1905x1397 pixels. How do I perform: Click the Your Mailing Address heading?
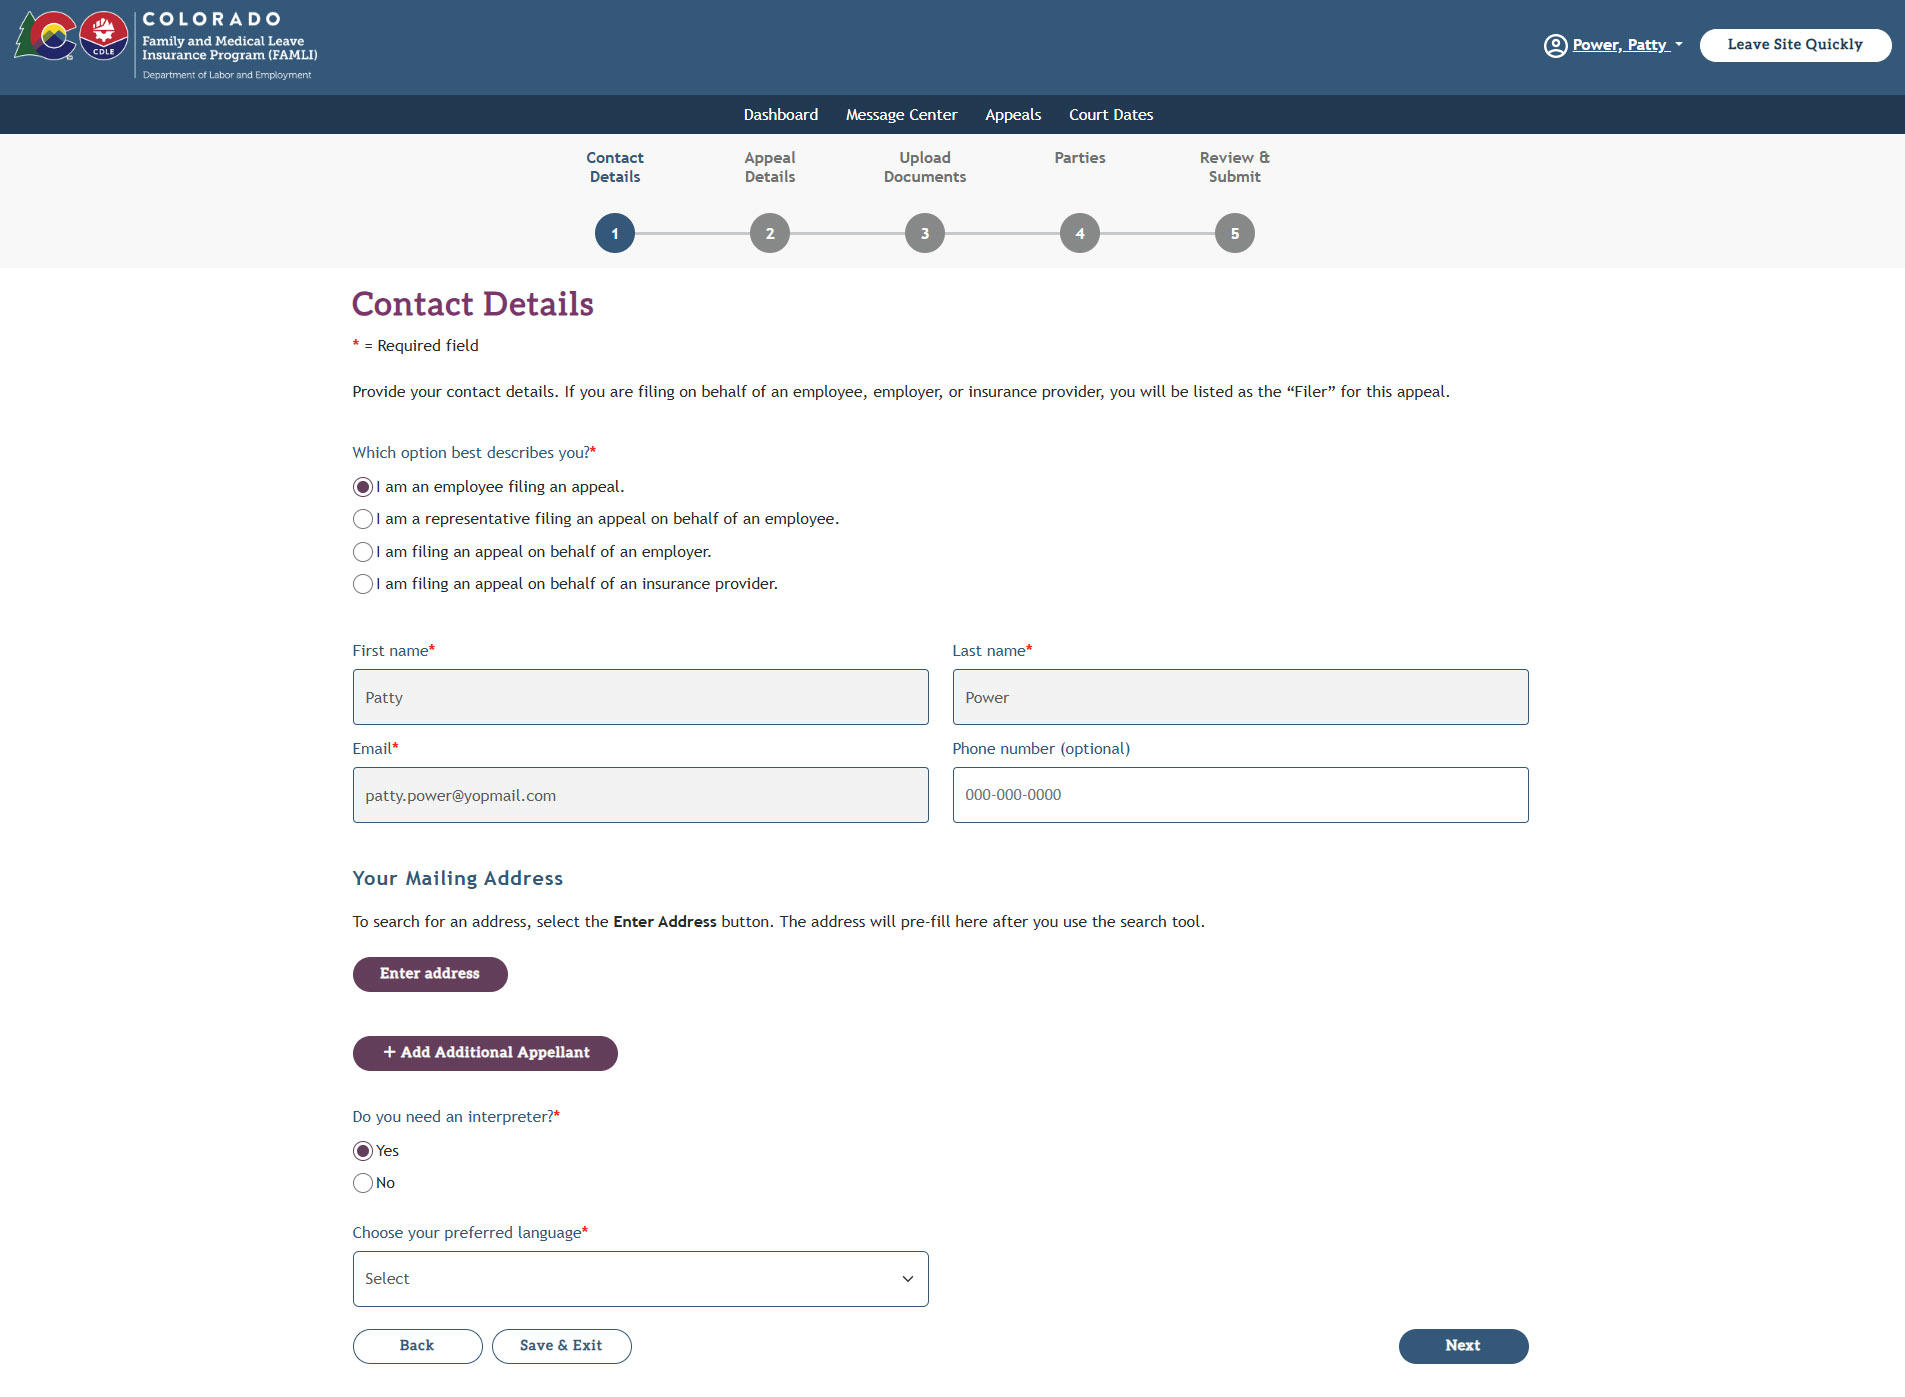[x=458, y=878]
